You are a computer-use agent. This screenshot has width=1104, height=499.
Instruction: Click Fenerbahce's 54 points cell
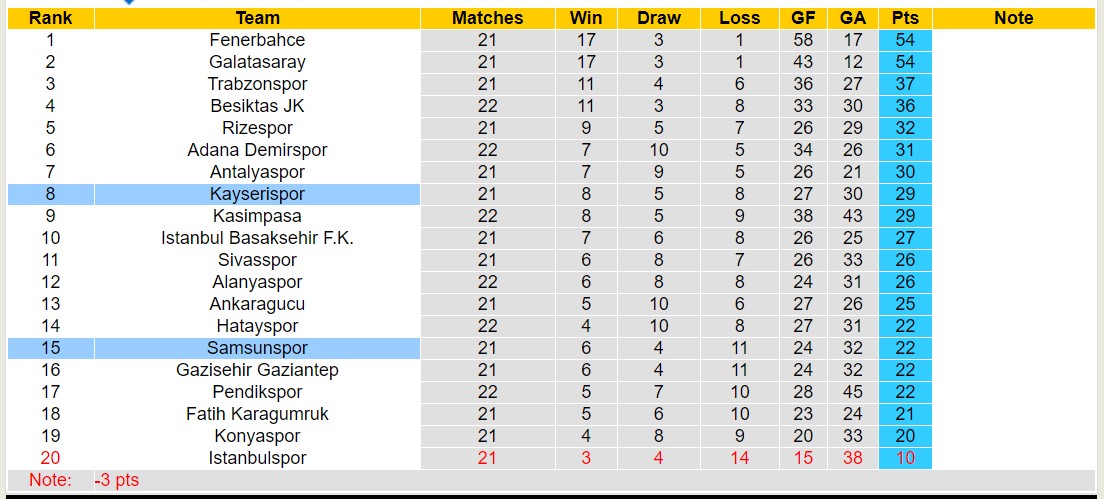[x=905, y=40]
